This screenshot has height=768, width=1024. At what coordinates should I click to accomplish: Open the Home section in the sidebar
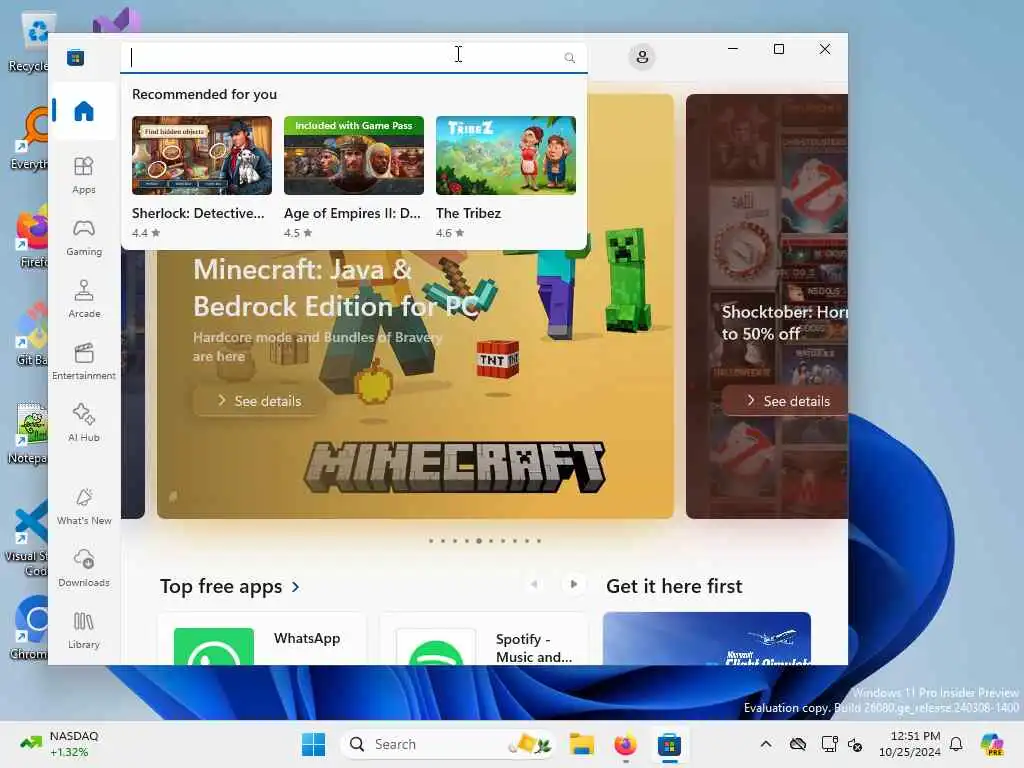point(84,111)
